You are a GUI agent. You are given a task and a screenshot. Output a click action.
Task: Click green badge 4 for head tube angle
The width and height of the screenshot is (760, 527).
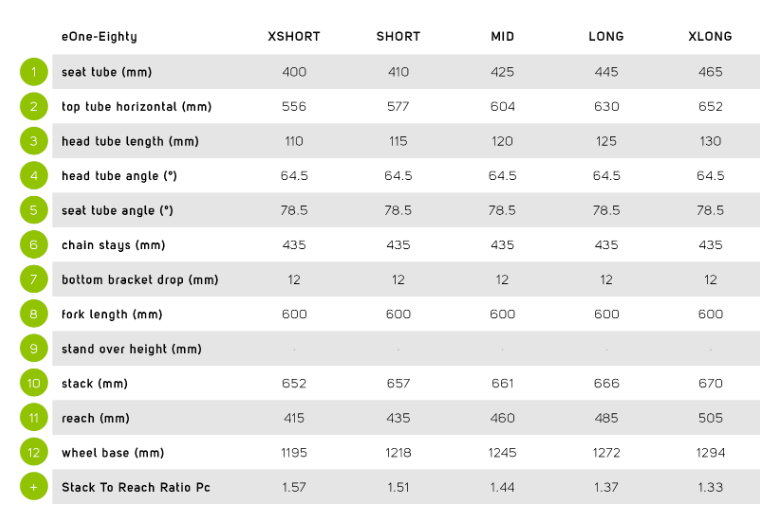34,176
